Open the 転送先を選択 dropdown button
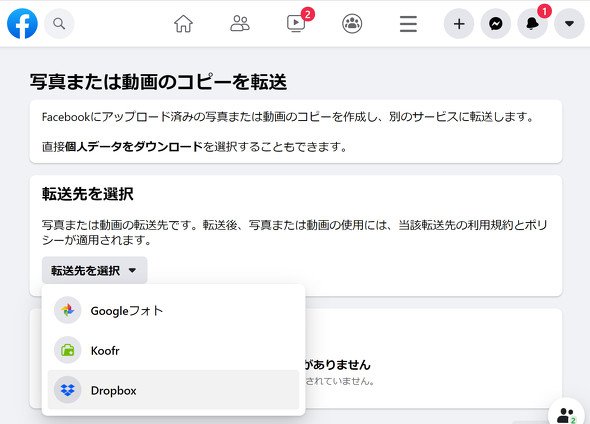 tap(94, 270)
